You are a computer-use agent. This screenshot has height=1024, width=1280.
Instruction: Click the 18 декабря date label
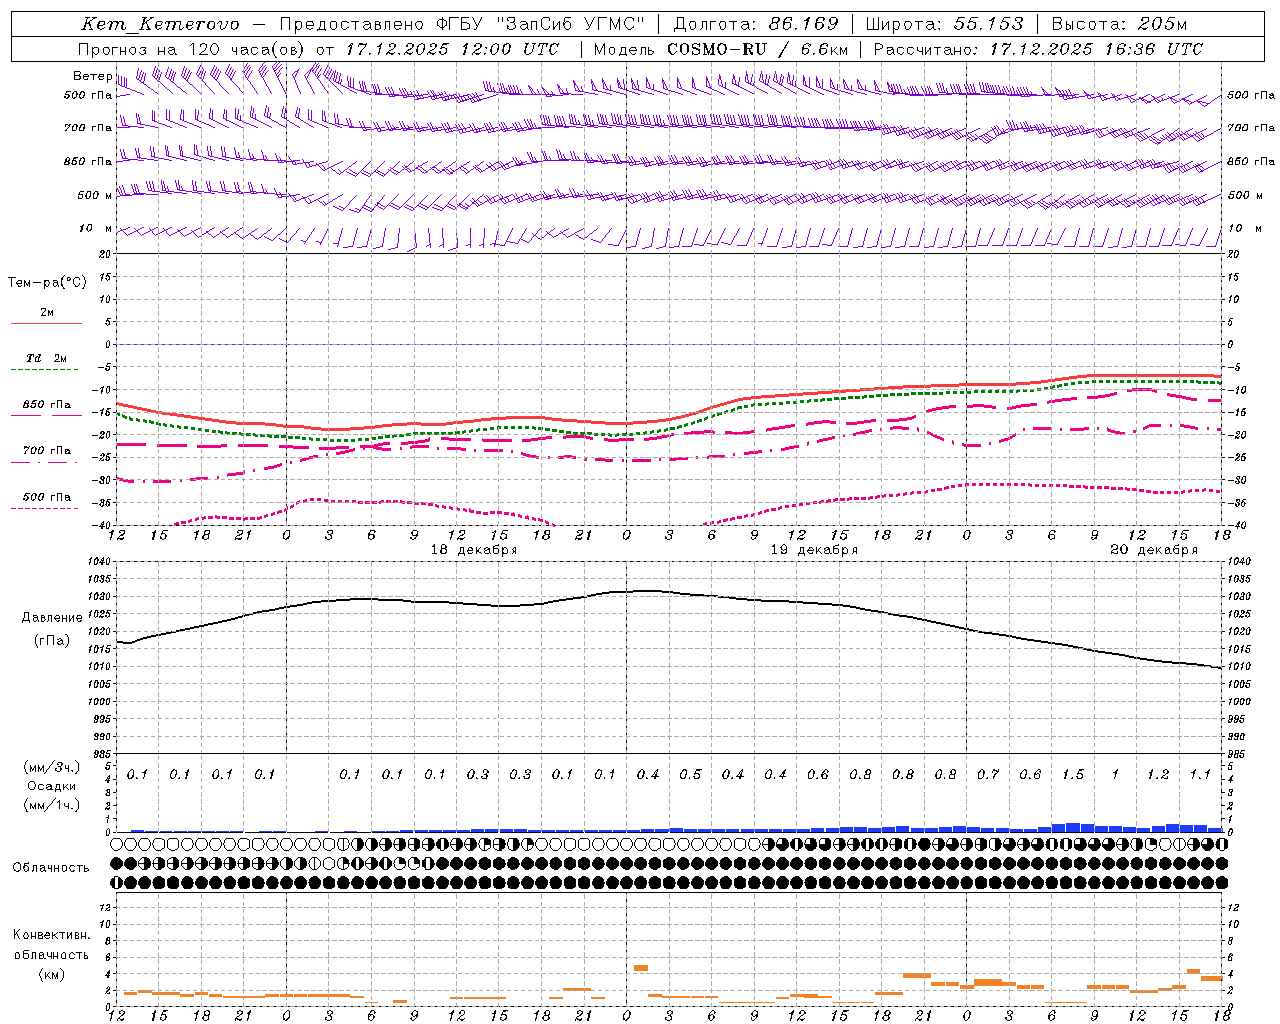pyautogui.click(x=474, y=550)
